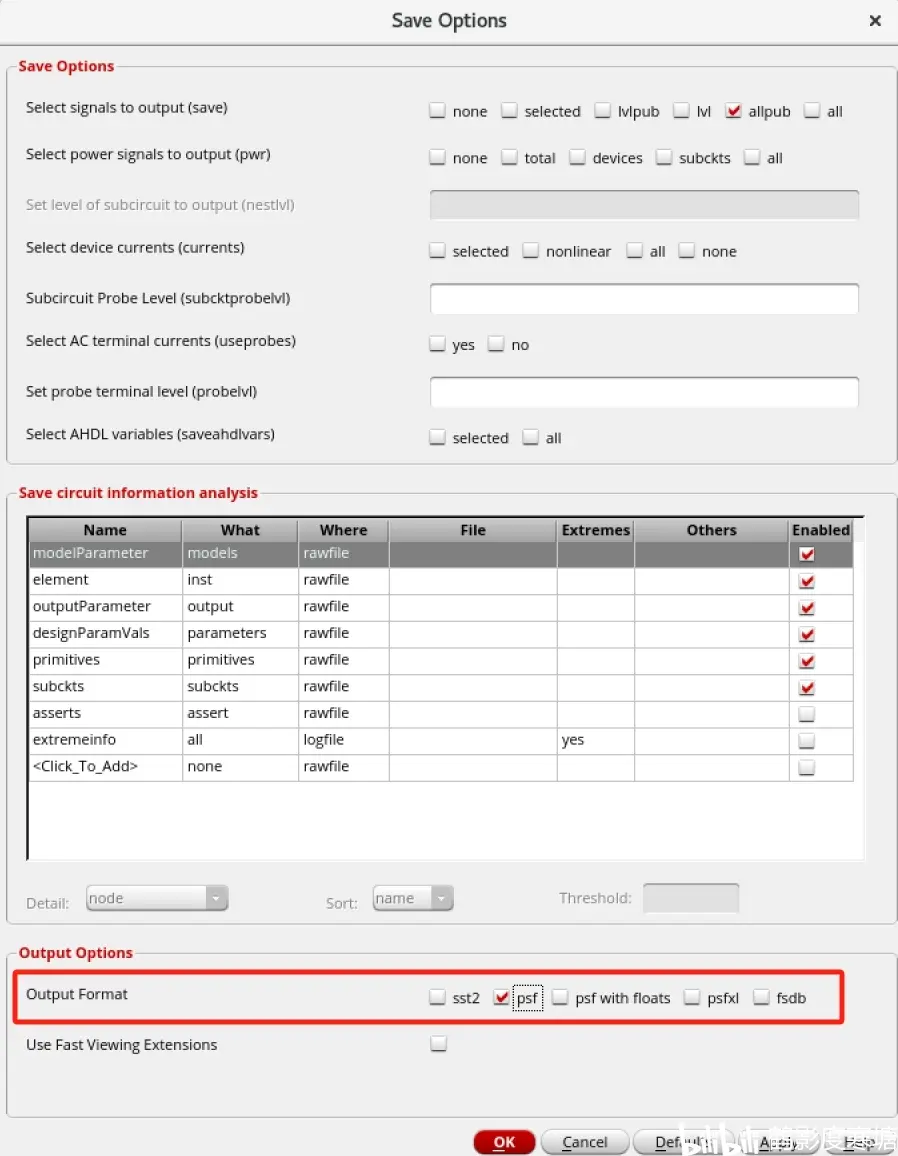Check 'total' for power signals

click(509, 157)
